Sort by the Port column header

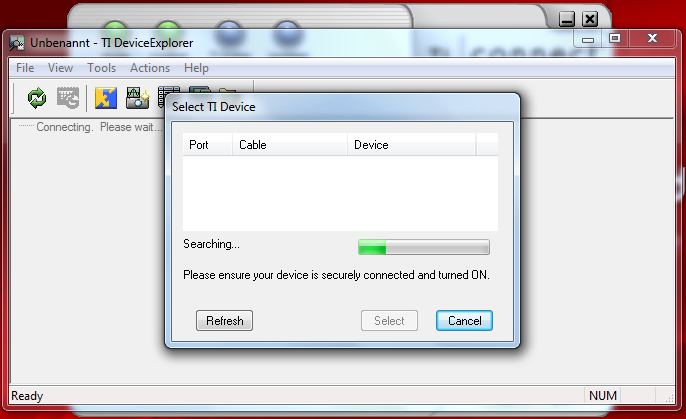(x=208, y=145)
